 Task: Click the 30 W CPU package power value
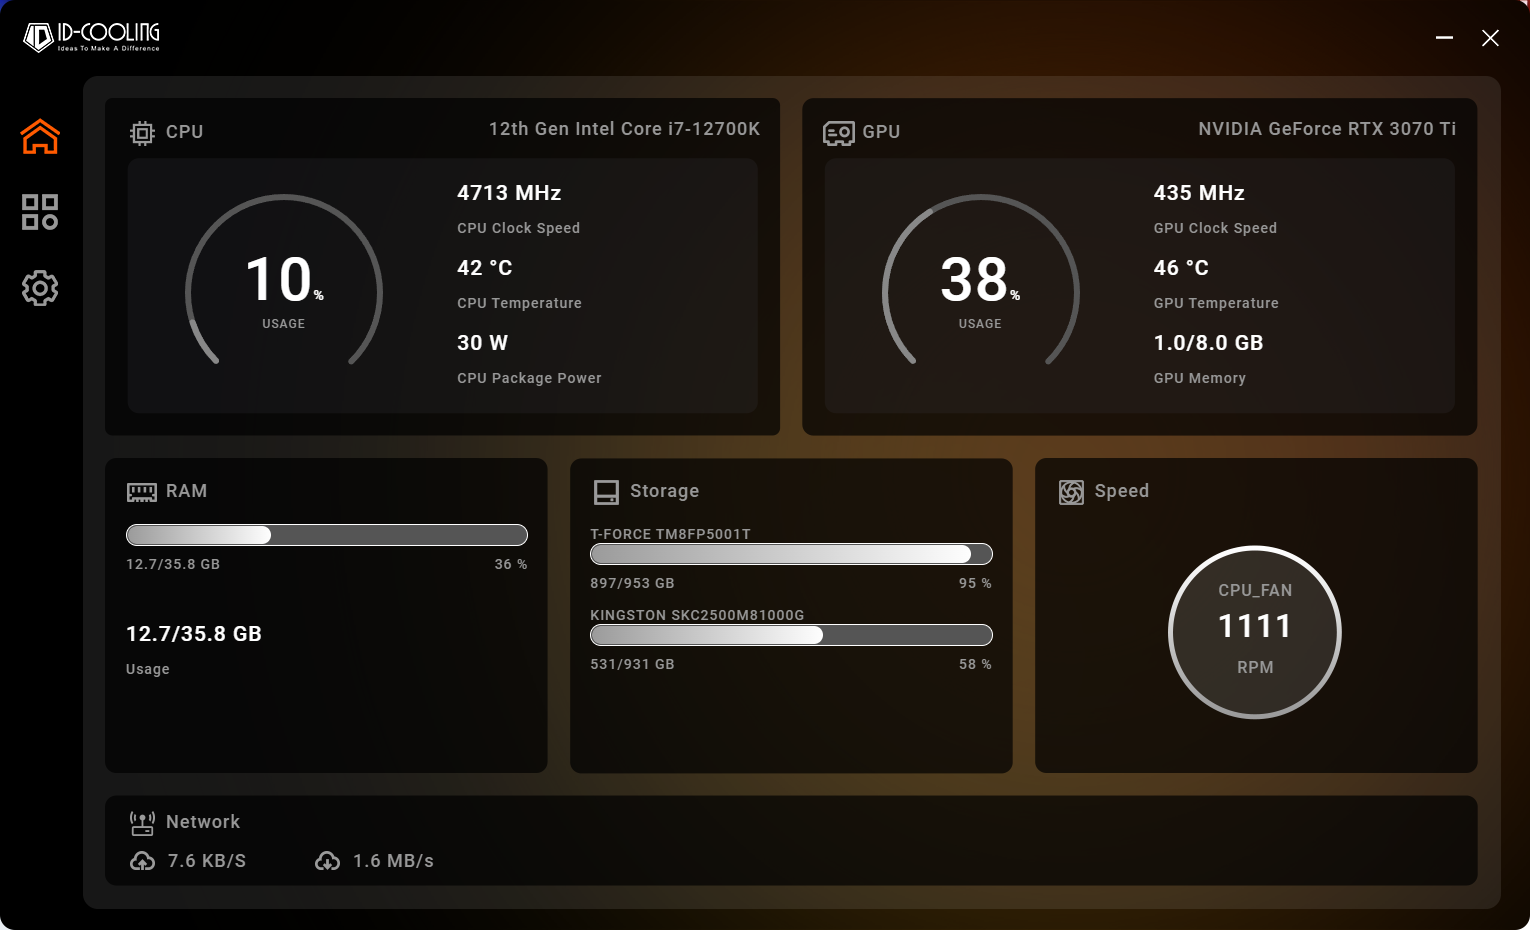[x=483, y=343]
